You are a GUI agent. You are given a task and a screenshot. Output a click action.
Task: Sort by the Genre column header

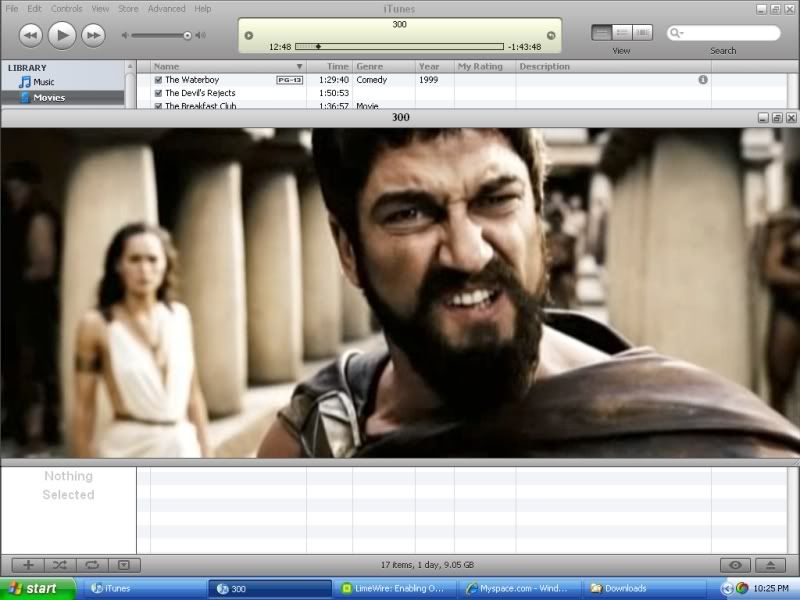pos(384,67)
